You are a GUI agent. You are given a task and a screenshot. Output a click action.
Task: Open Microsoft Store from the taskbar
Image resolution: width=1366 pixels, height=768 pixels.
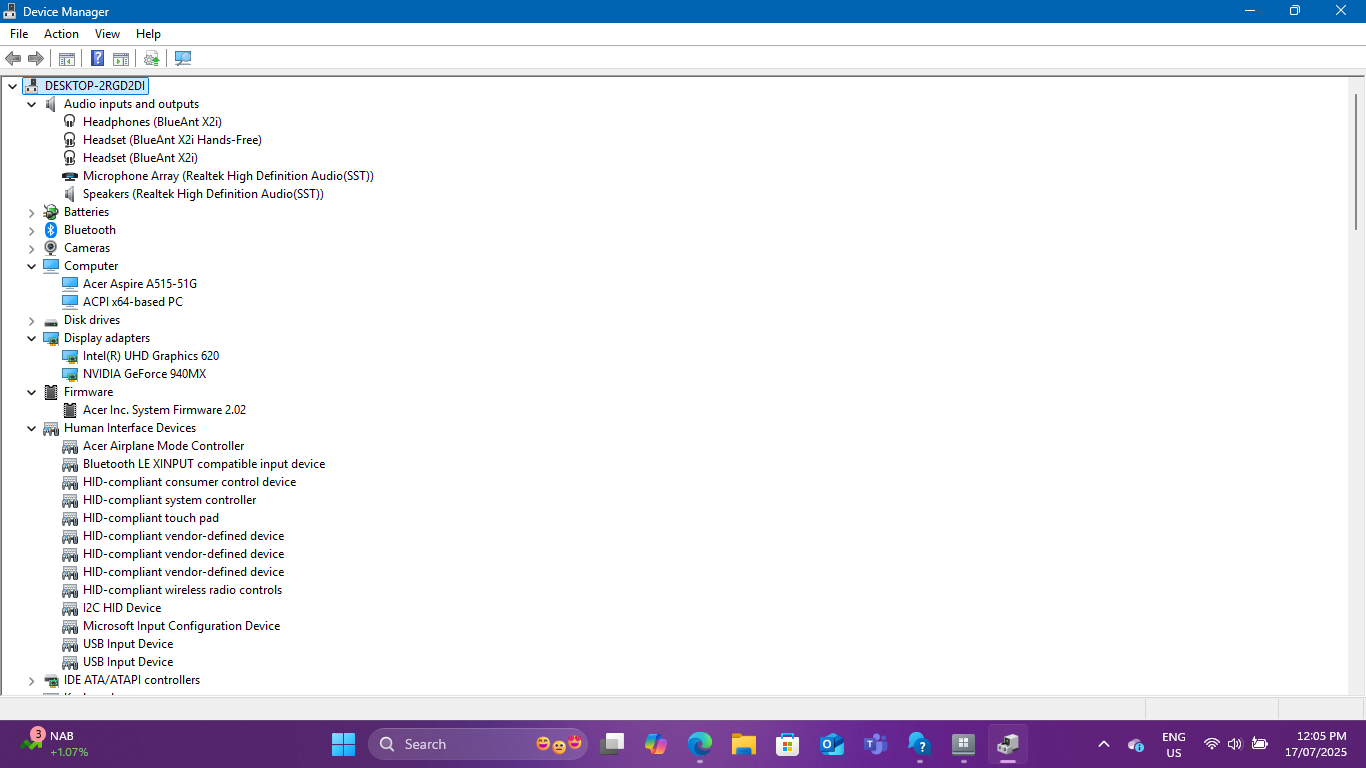pyautogui.click(x=788, y=744)
